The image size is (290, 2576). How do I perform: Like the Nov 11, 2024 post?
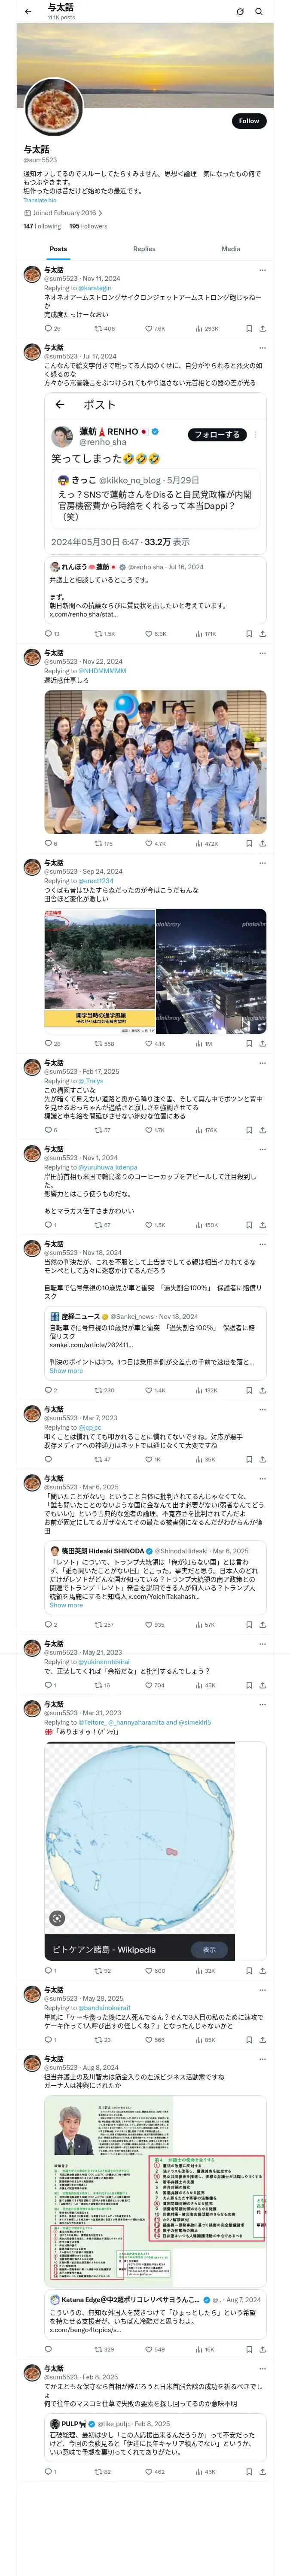pyautogui.click(x=149, y=328)
